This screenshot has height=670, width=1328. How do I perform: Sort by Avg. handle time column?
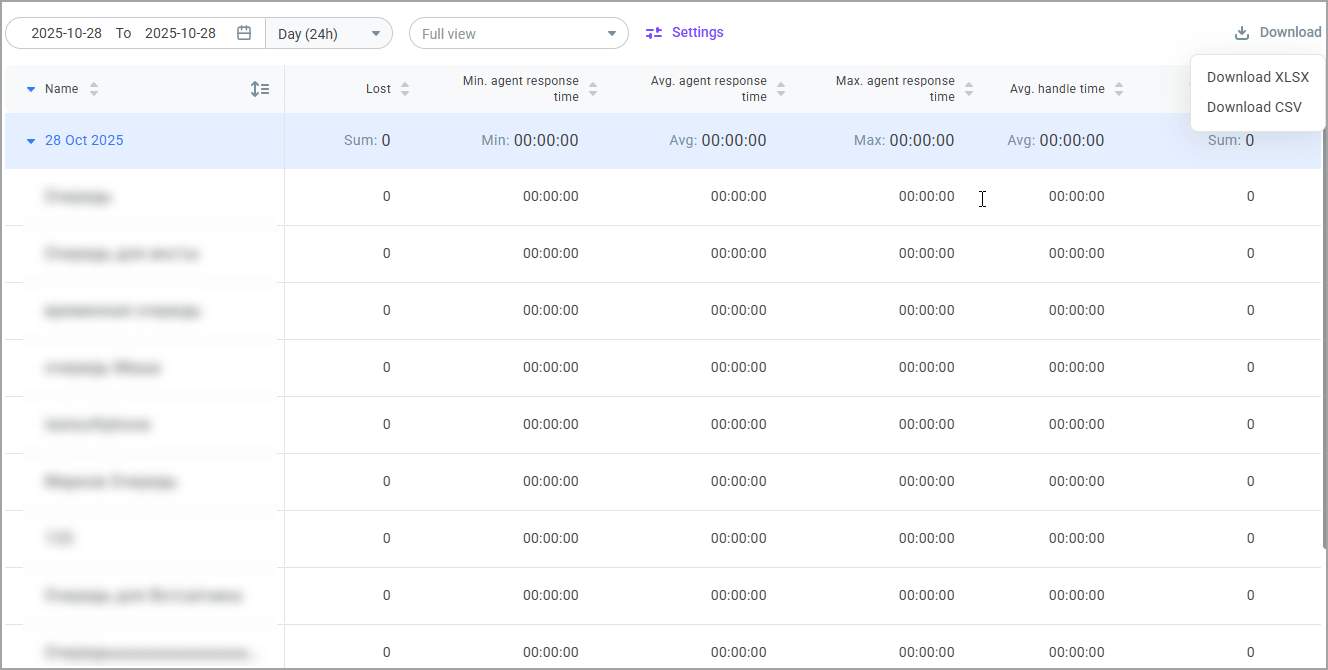point(1120,88)
